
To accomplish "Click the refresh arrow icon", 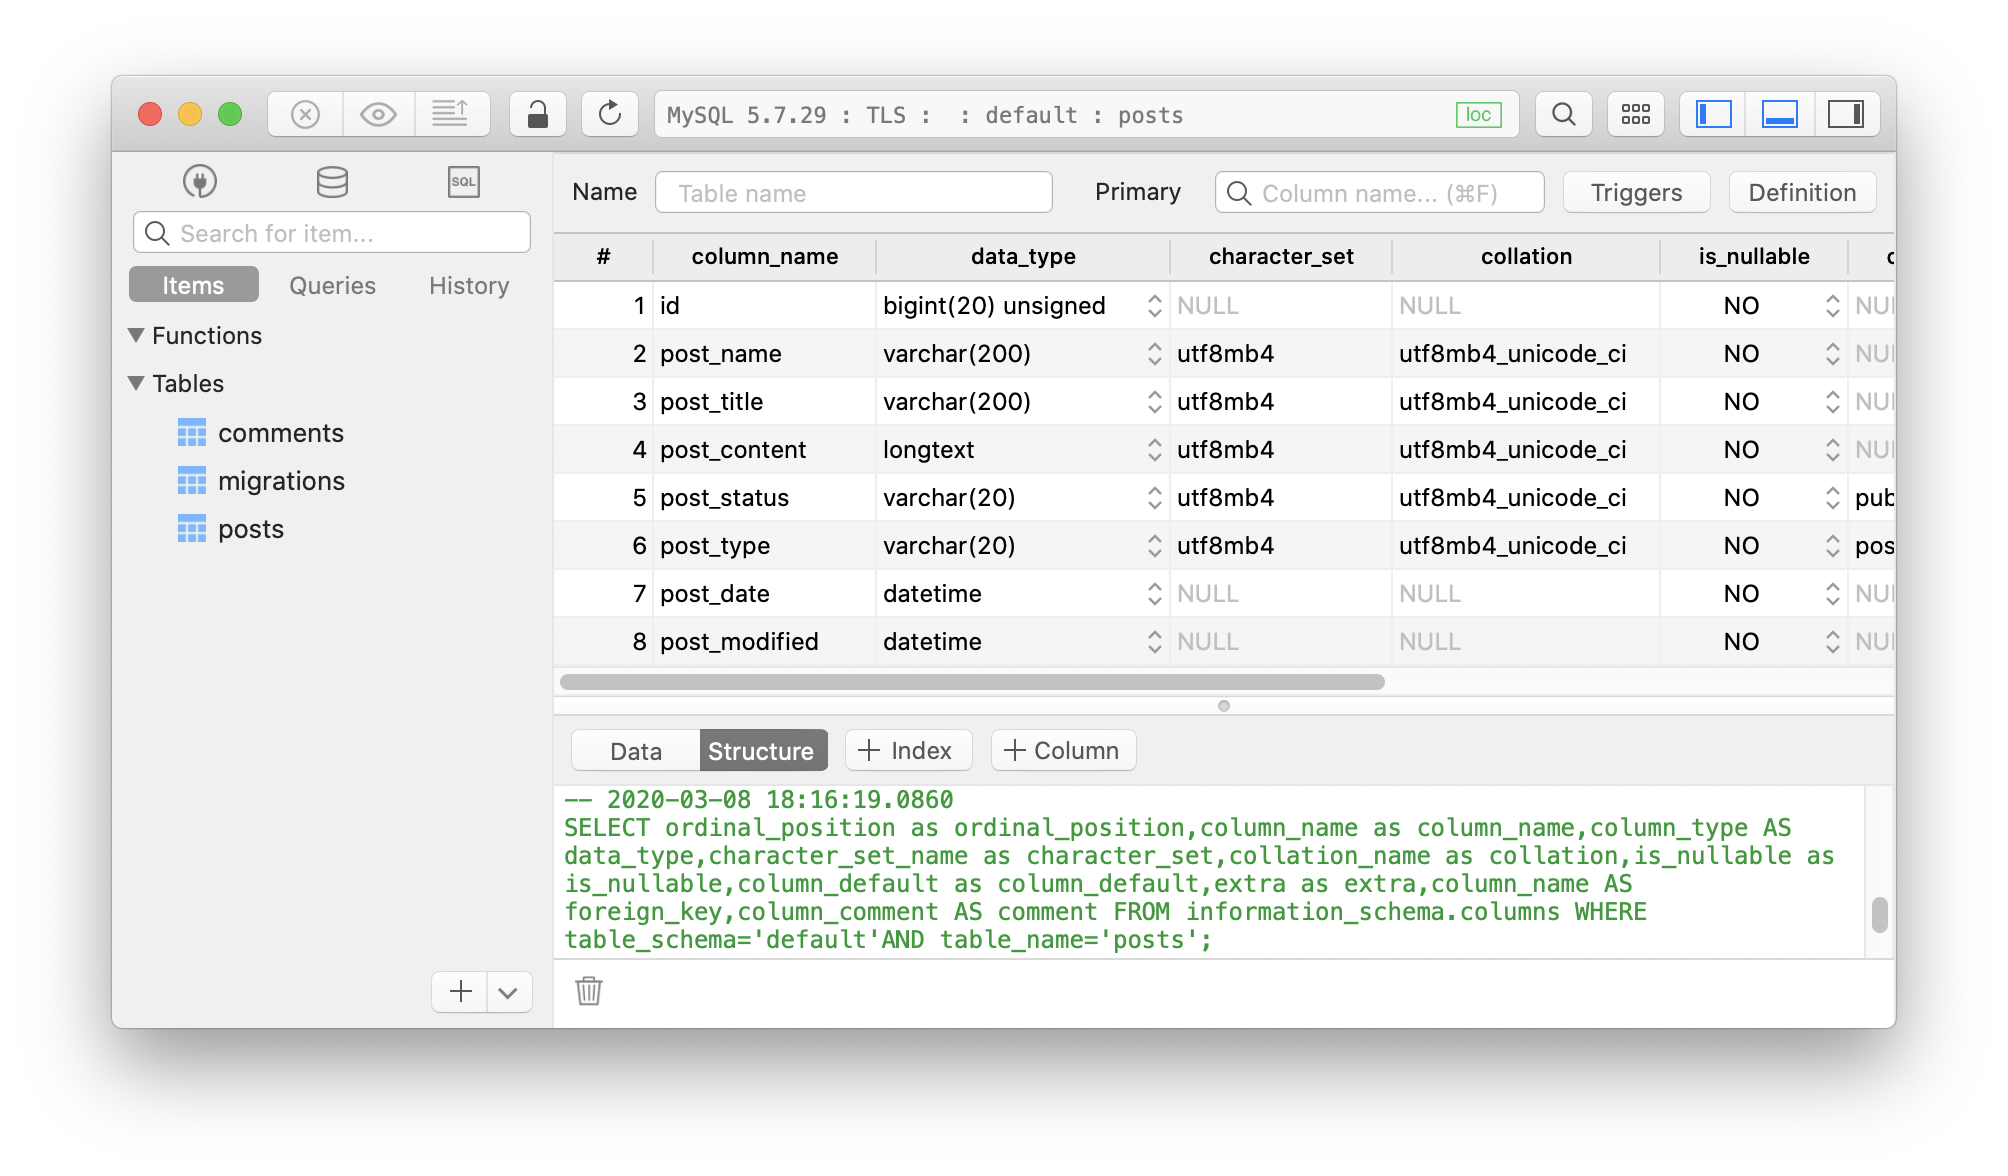I will [609, 114].
